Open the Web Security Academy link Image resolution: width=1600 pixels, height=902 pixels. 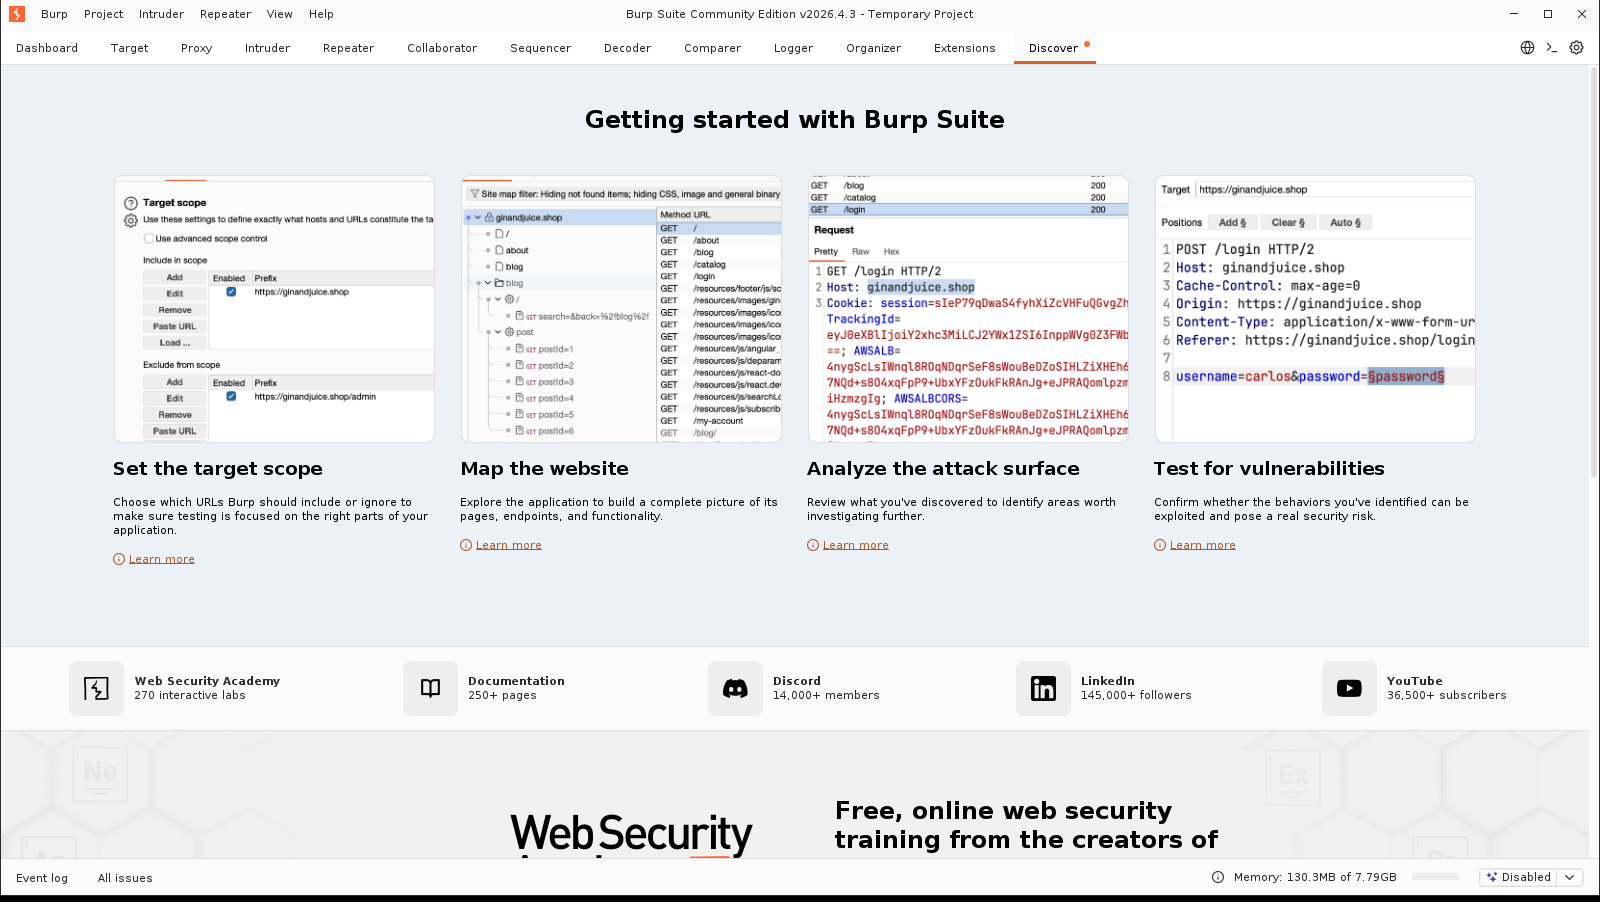(x=207, y=681)
